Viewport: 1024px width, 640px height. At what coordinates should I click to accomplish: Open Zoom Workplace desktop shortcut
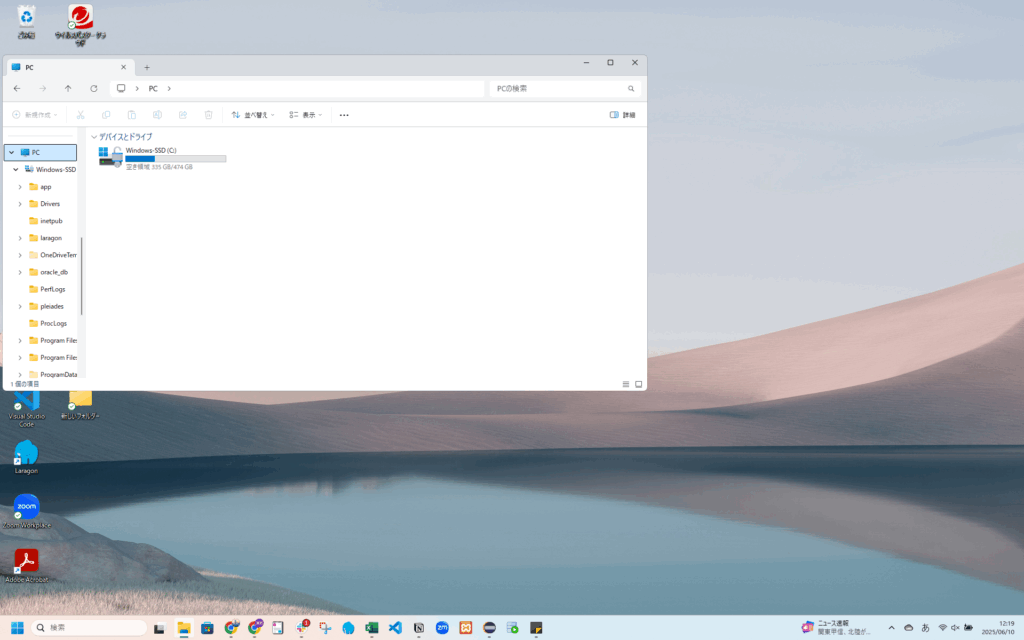tap(26, 507)
